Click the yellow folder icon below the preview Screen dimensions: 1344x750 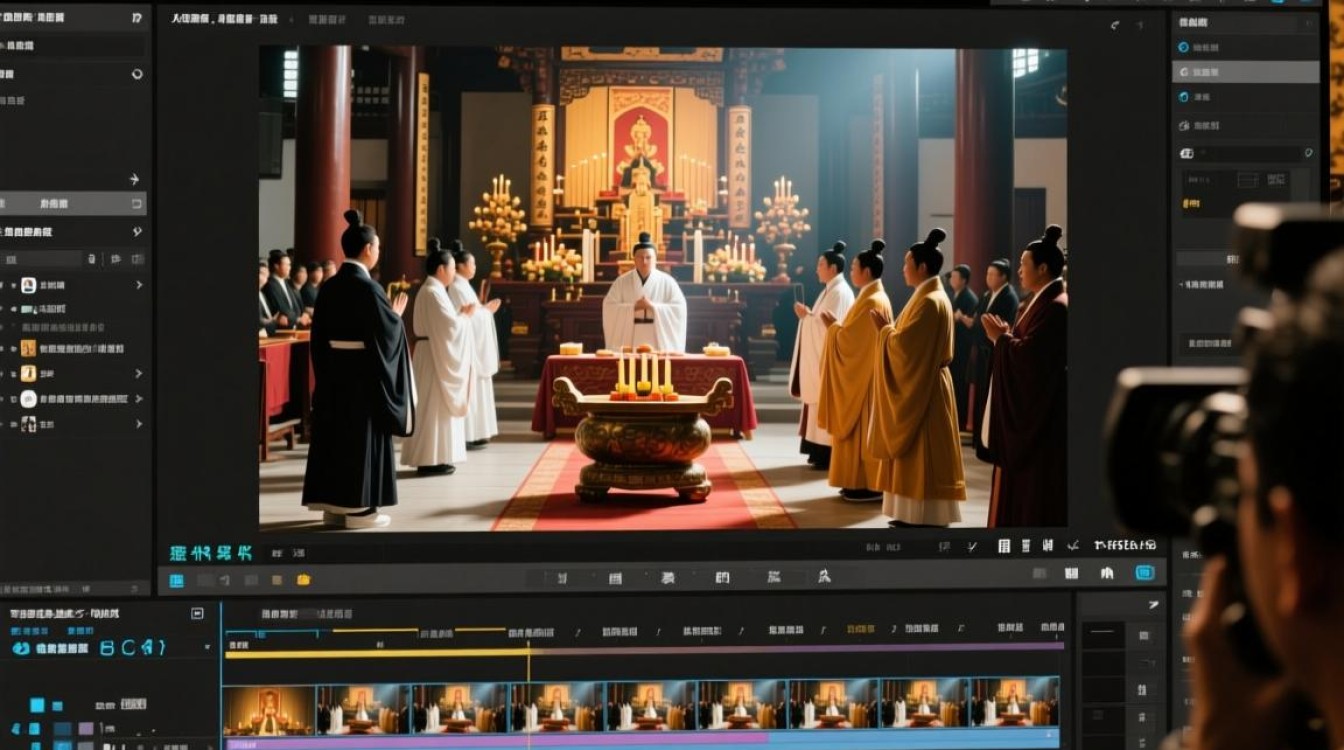click(x=303, y=580)
